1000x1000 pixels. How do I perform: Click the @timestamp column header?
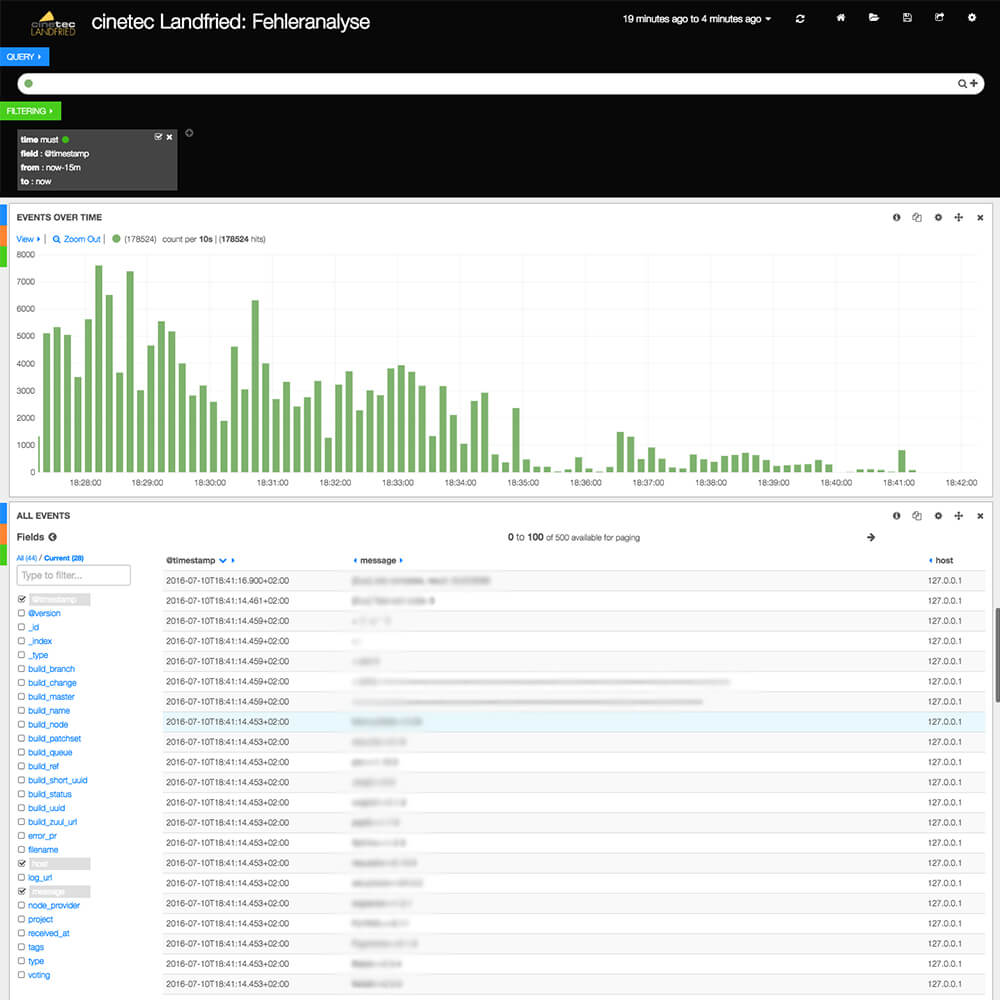click(x=191, y=561)
